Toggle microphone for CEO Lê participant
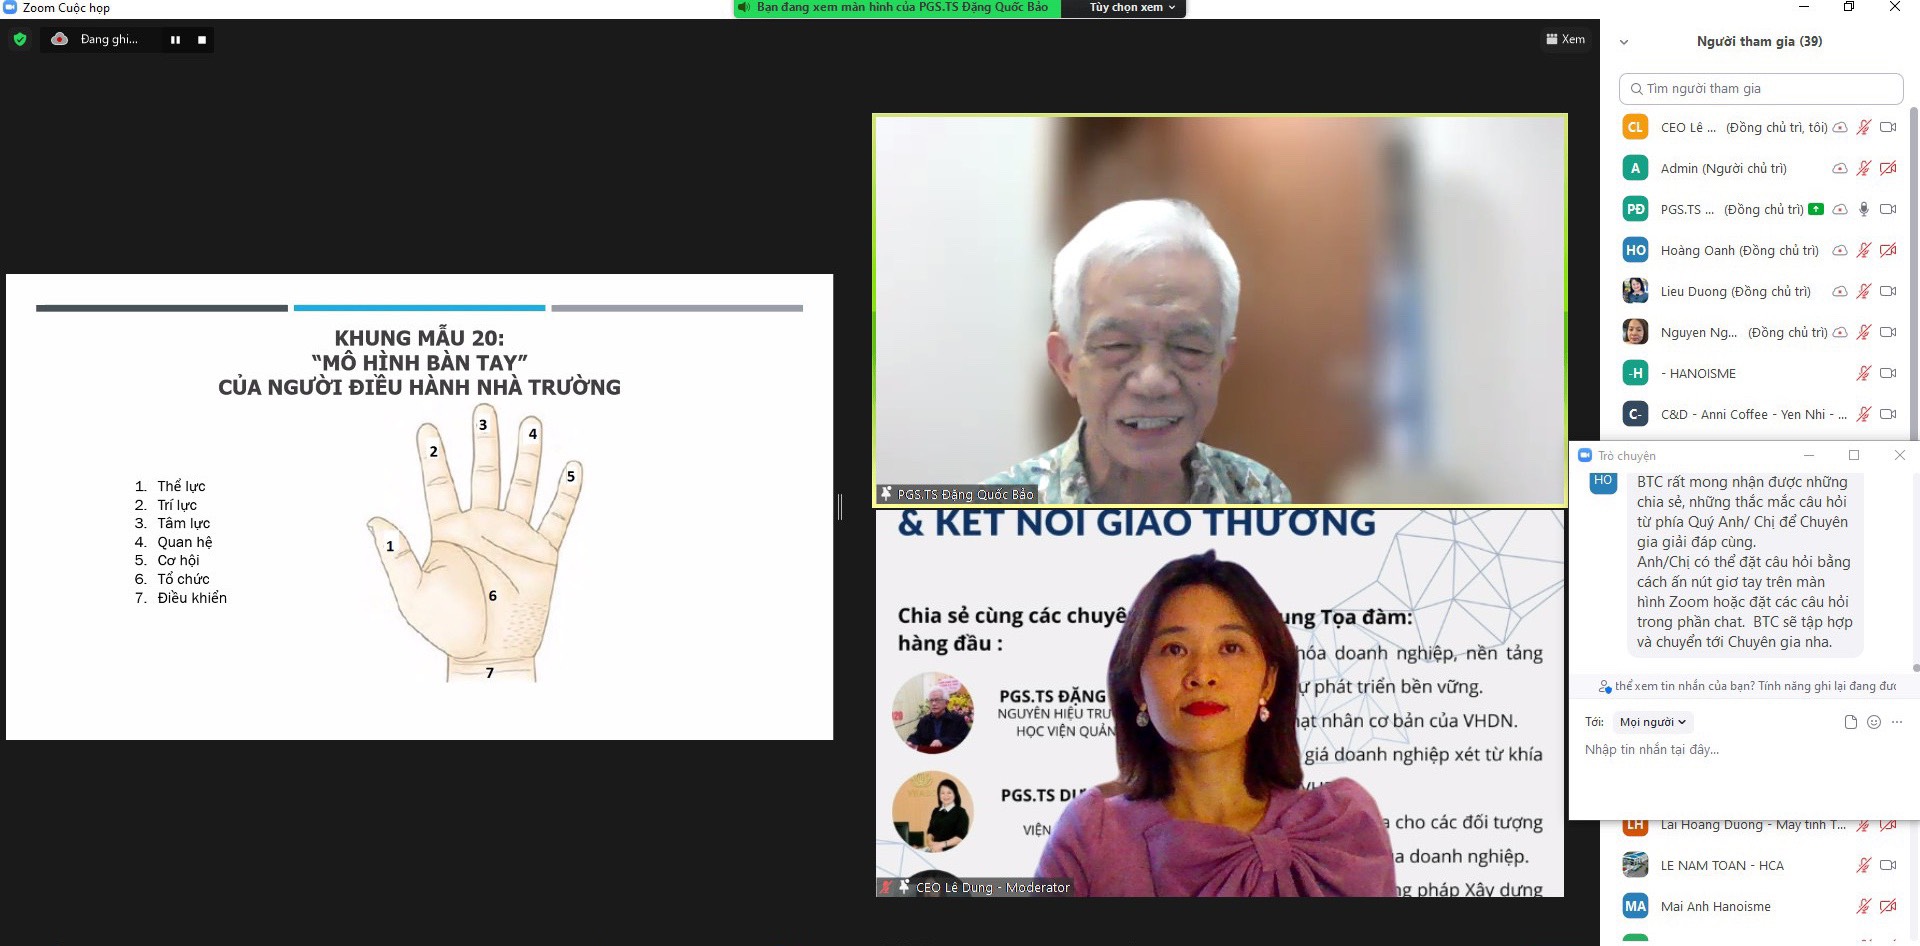This screenshot has width=1920, height=946. click(x=1863, y=128)
